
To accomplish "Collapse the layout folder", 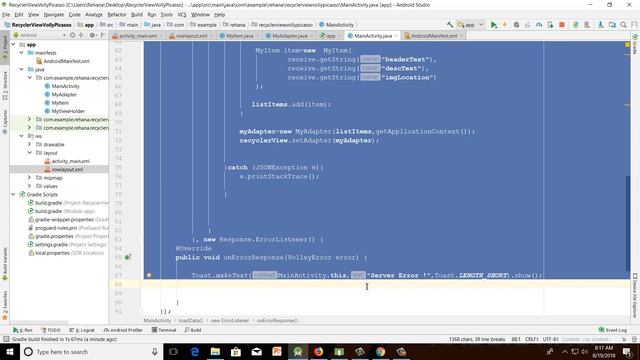I will pos(29,153).
